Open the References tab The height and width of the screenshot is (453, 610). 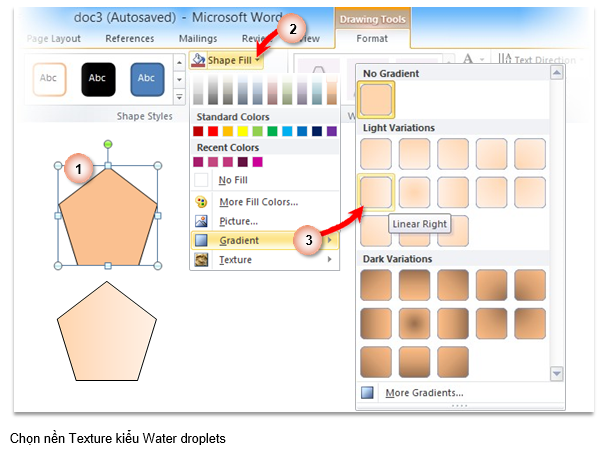tap(130, 39)
